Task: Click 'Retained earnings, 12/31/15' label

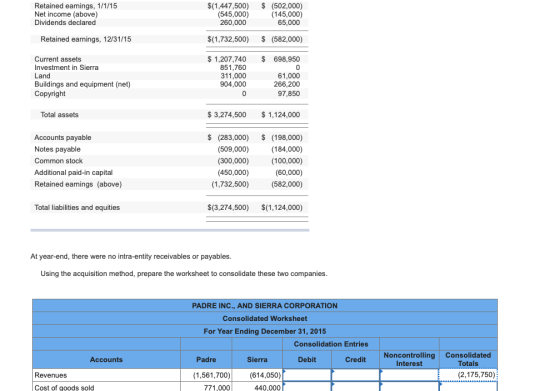Action: (x=86, y=39)
